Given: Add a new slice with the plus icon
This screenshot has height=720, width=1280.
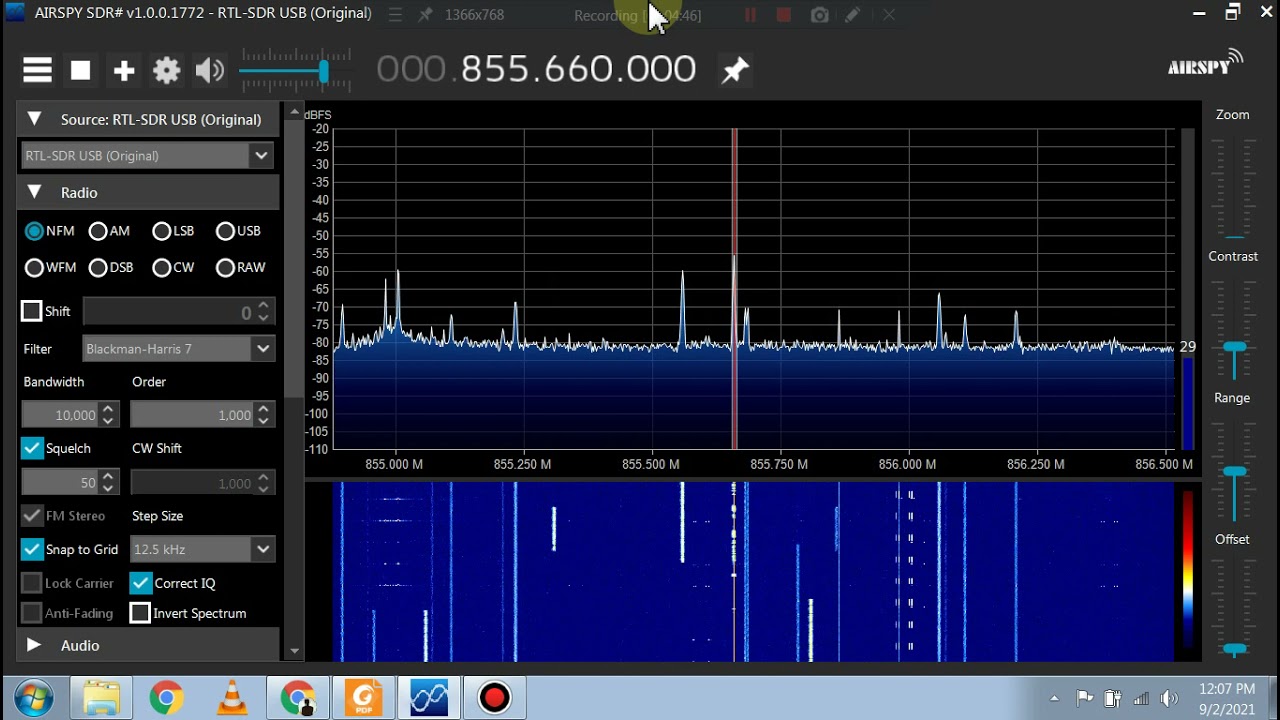Looking at the screenshot, I should coord(124,70).
